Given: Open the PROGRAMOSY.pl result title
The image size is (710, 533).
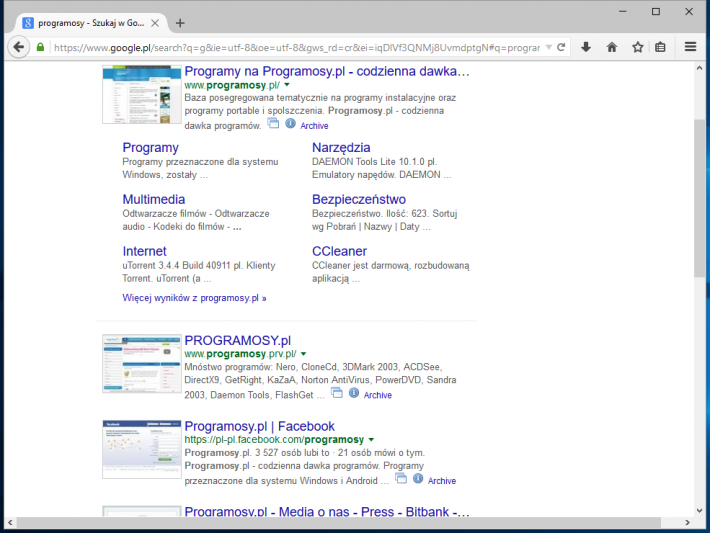Looking at the screenshot, I should 238,340.
